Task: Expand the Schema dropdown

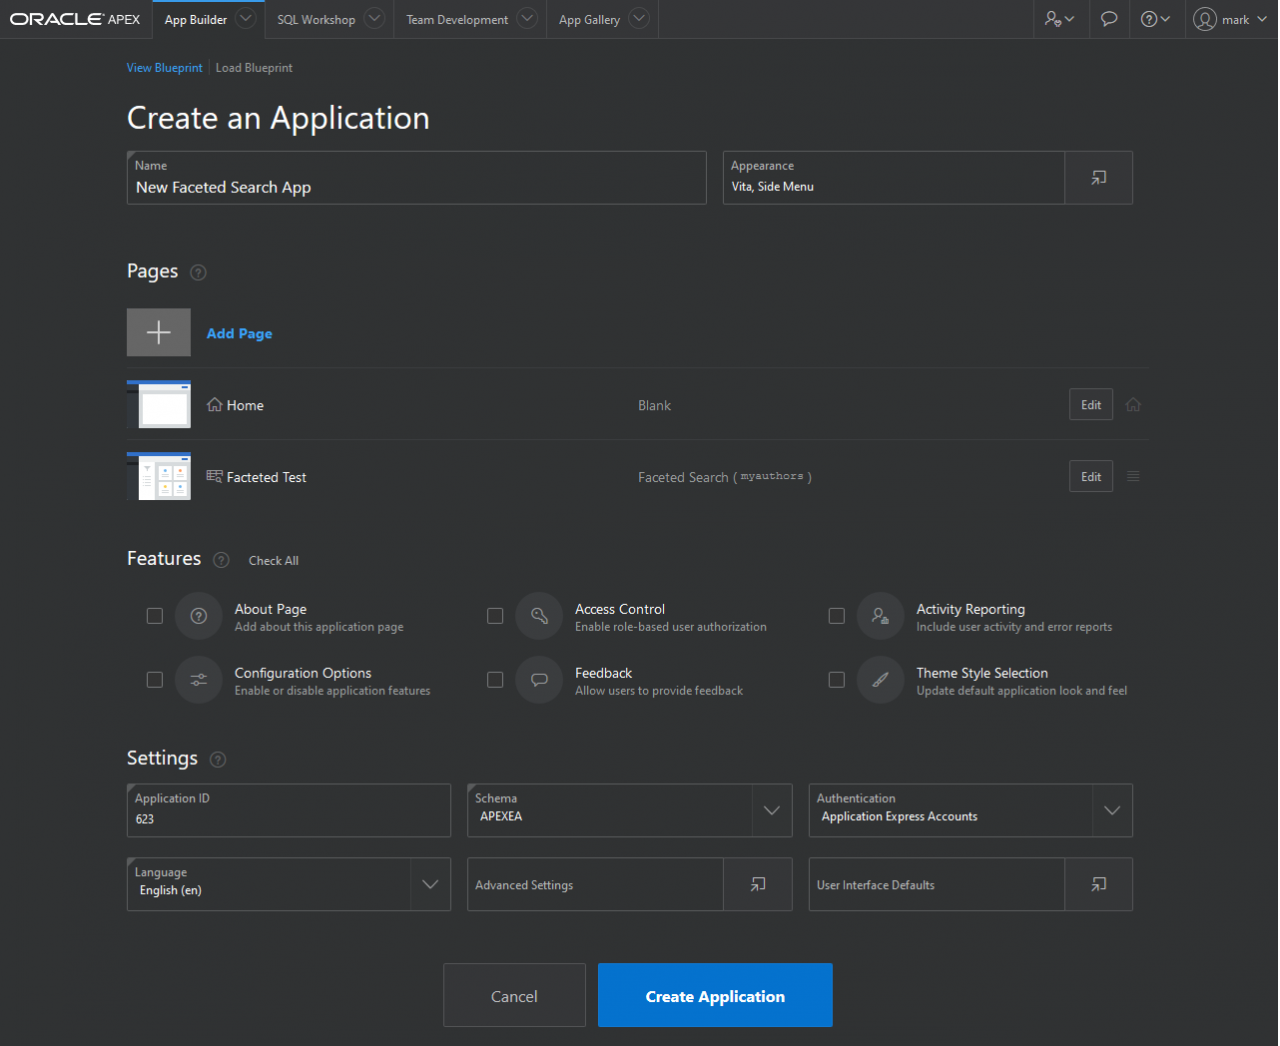Action: [x=771, y=810]
